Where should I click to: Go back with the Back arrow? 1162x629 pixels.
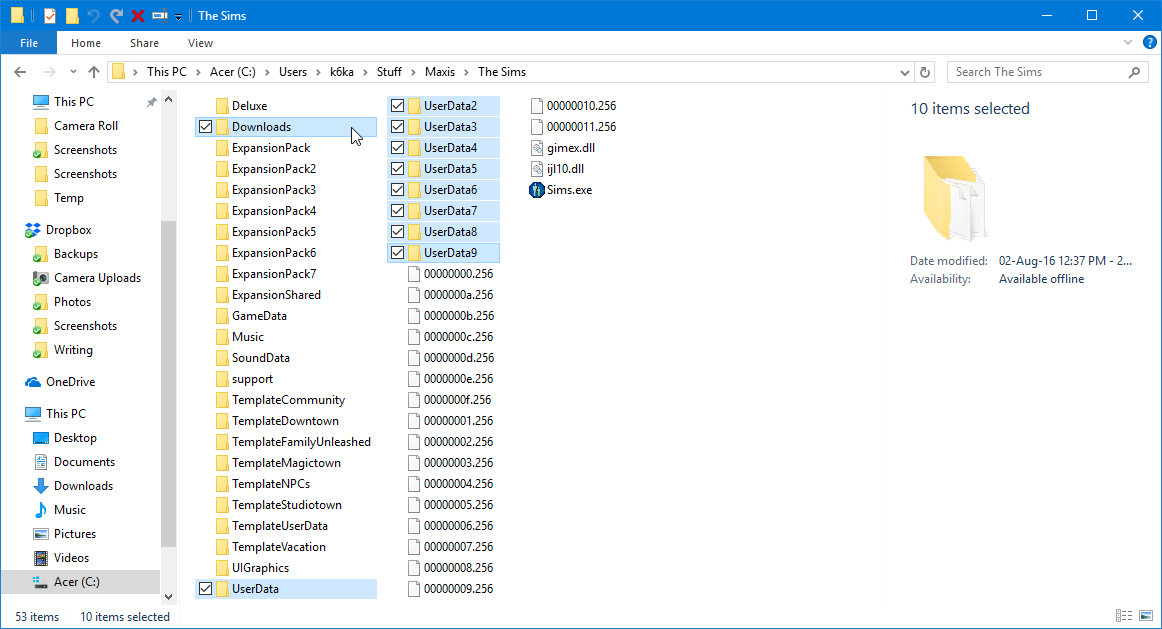[20, 72]
